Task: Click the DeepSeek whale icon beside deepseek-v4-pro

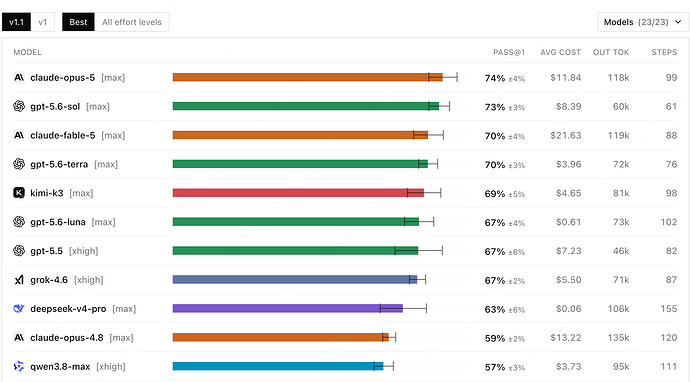Action: coord(19,309)
